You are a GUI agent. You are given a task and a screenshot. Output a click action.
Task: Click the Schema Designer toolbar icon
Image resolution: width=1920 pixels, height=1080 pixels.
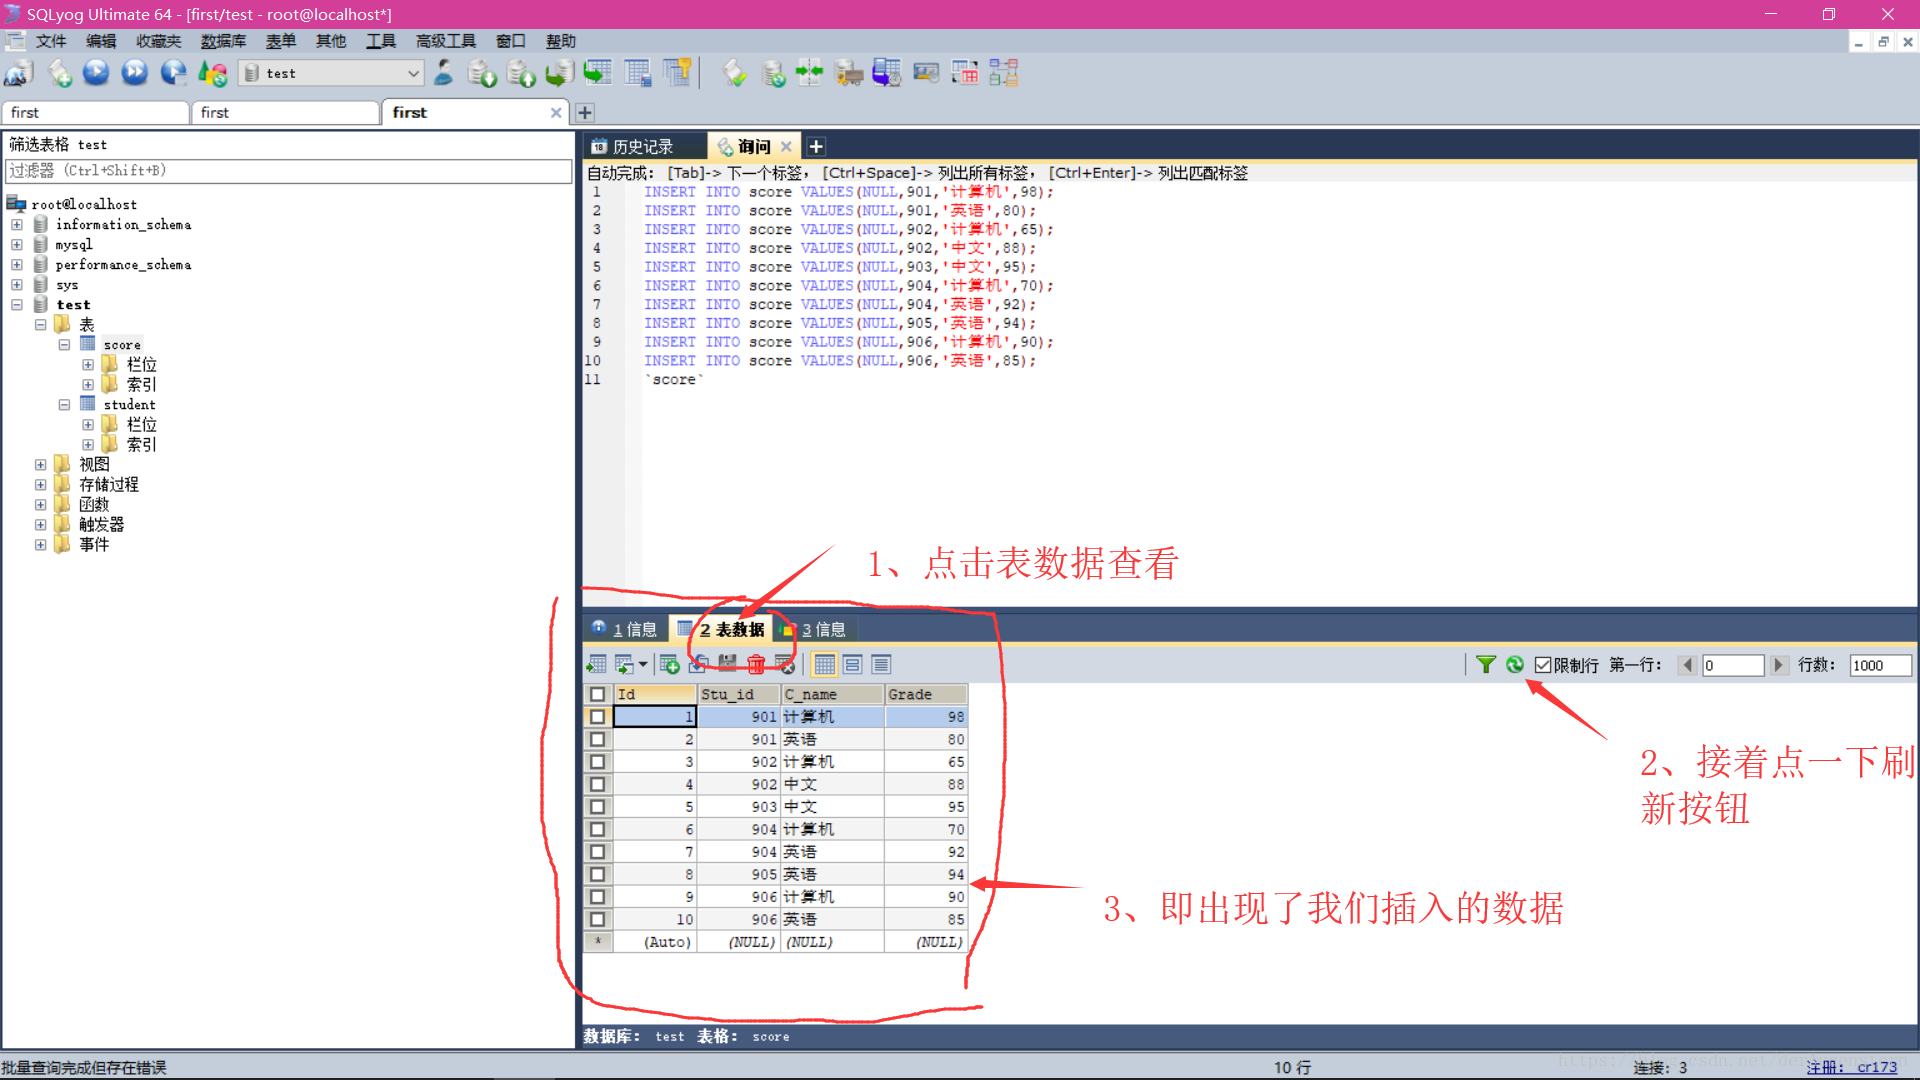(1004, 73)
